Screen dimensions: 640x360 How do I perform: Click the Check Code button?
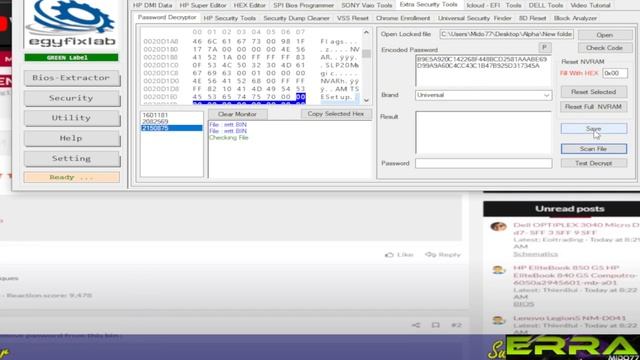(604, 48)
